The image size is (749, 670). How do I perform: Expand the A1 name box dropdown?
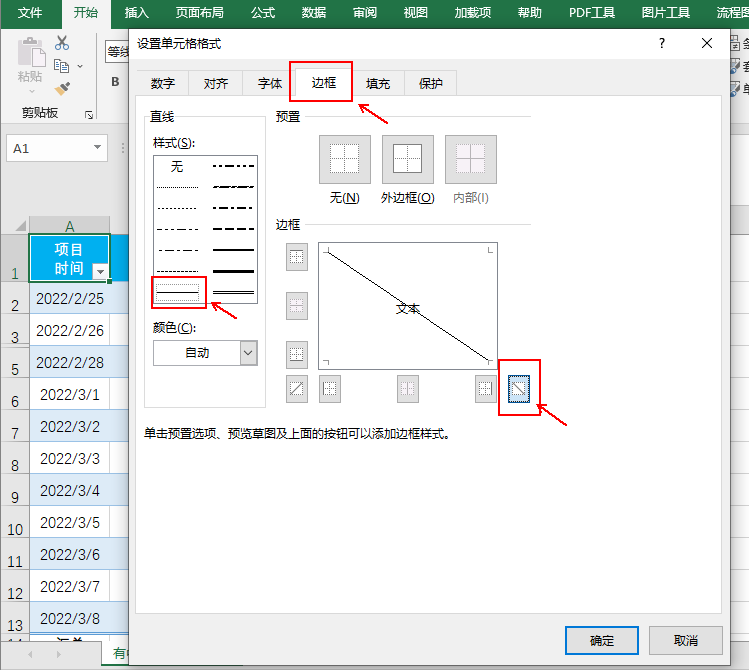pyautogui.click(x=97, y=148)
